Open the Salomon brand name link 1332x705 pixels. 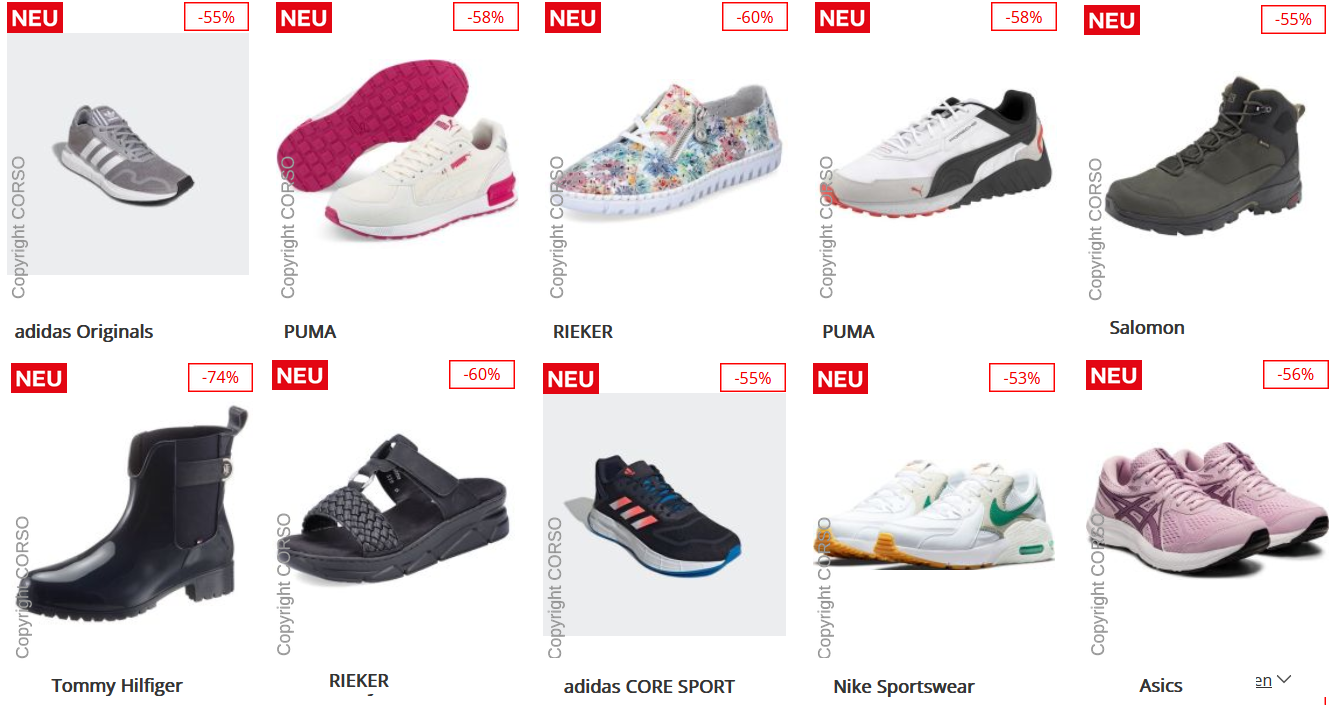coord(1147,328)
